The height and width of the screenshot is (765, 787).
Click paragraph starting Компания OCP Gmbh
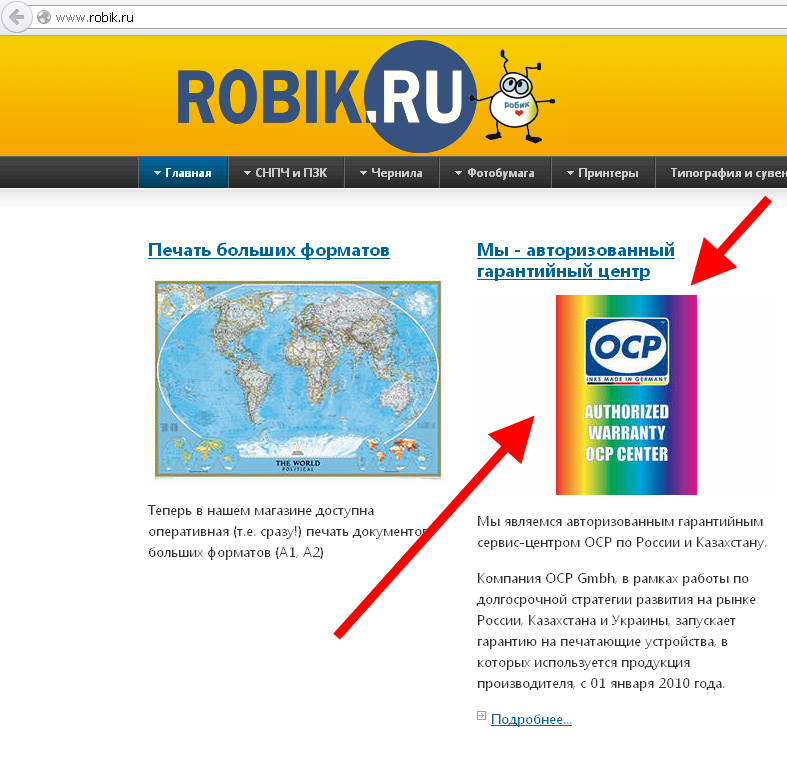(x=616, y=631)
